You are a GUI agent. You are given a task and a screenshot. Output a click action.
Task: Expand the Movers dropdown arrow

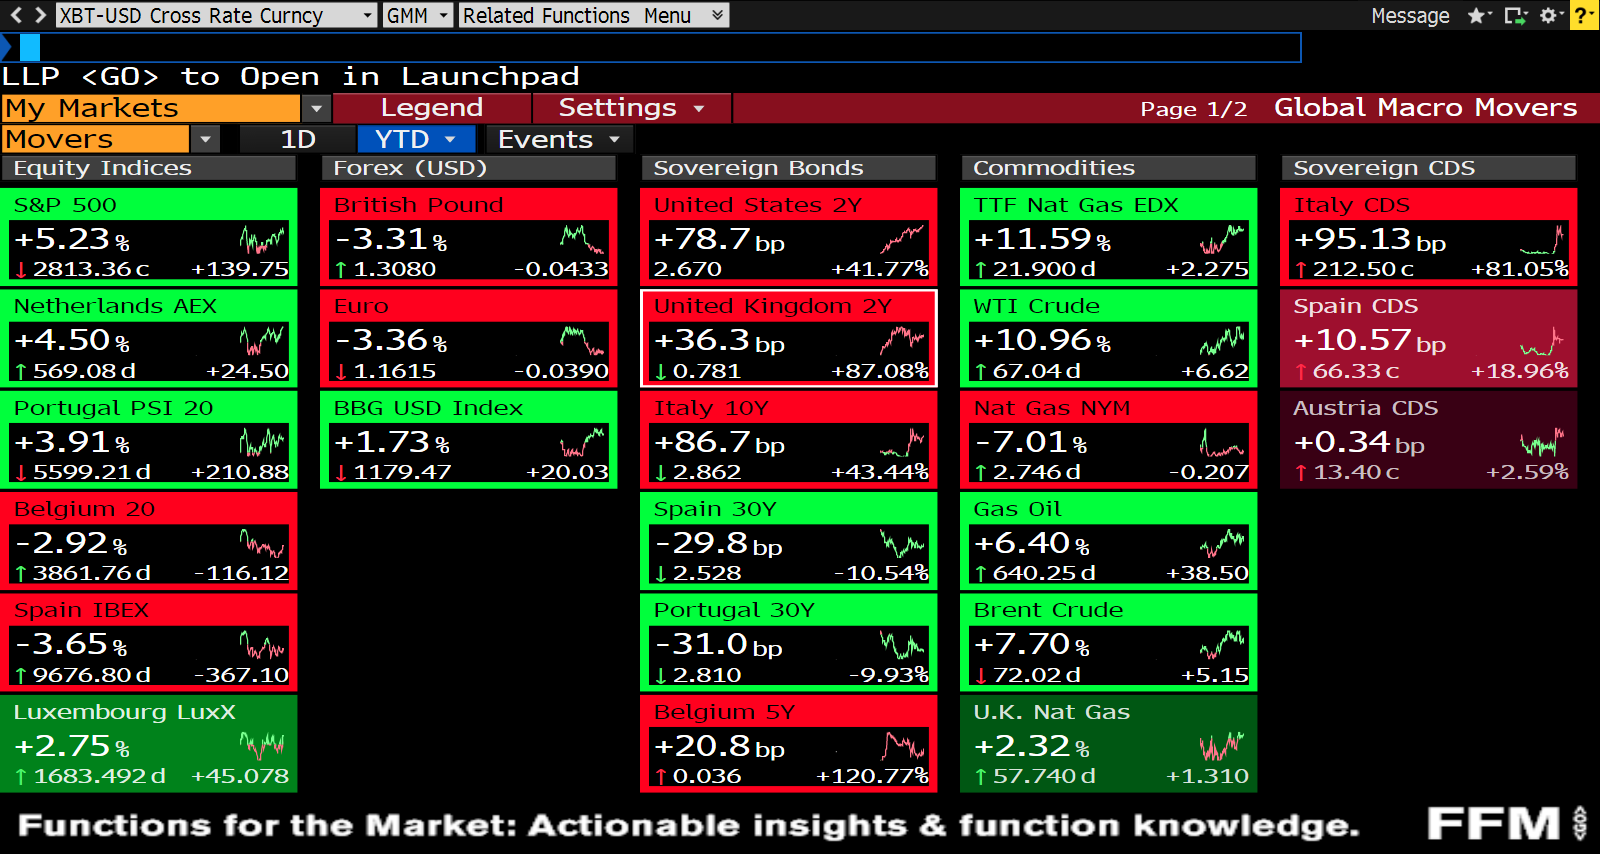(x=205, y=139)
